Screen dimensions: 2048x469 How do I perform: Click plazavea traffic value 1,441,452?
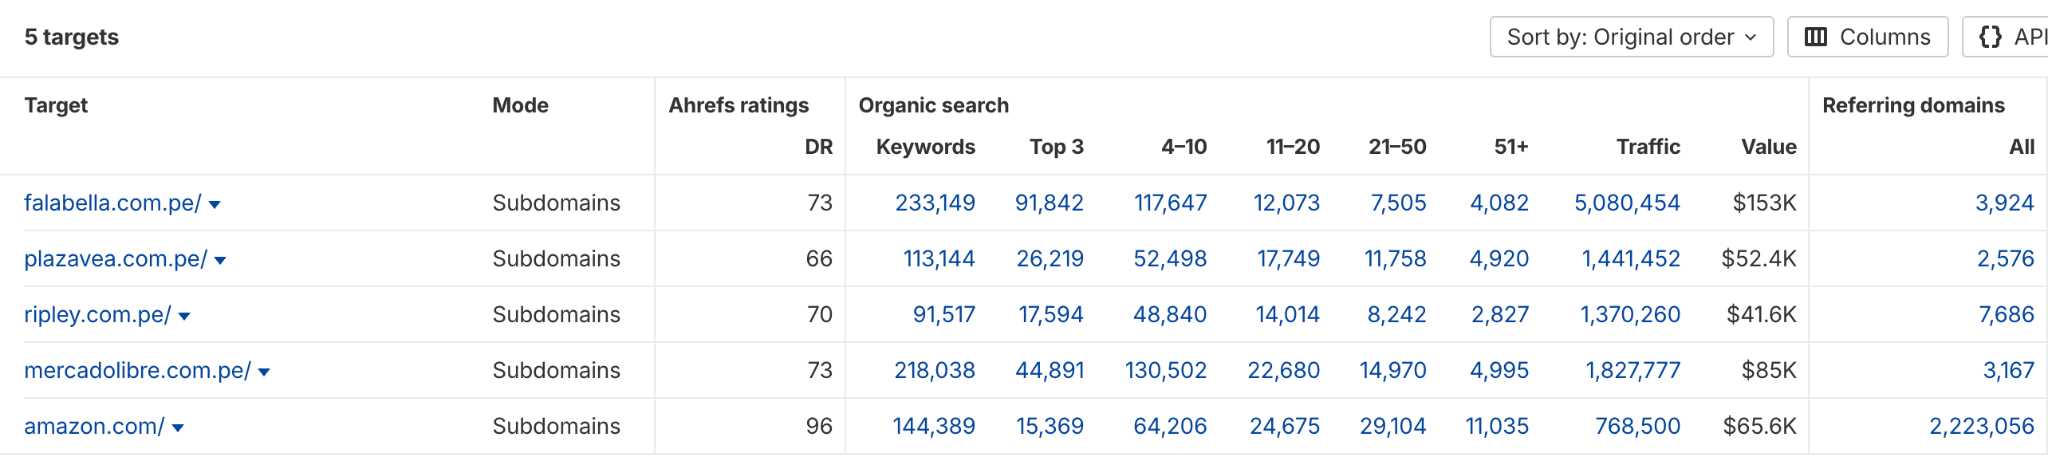tap(1631, 259)
